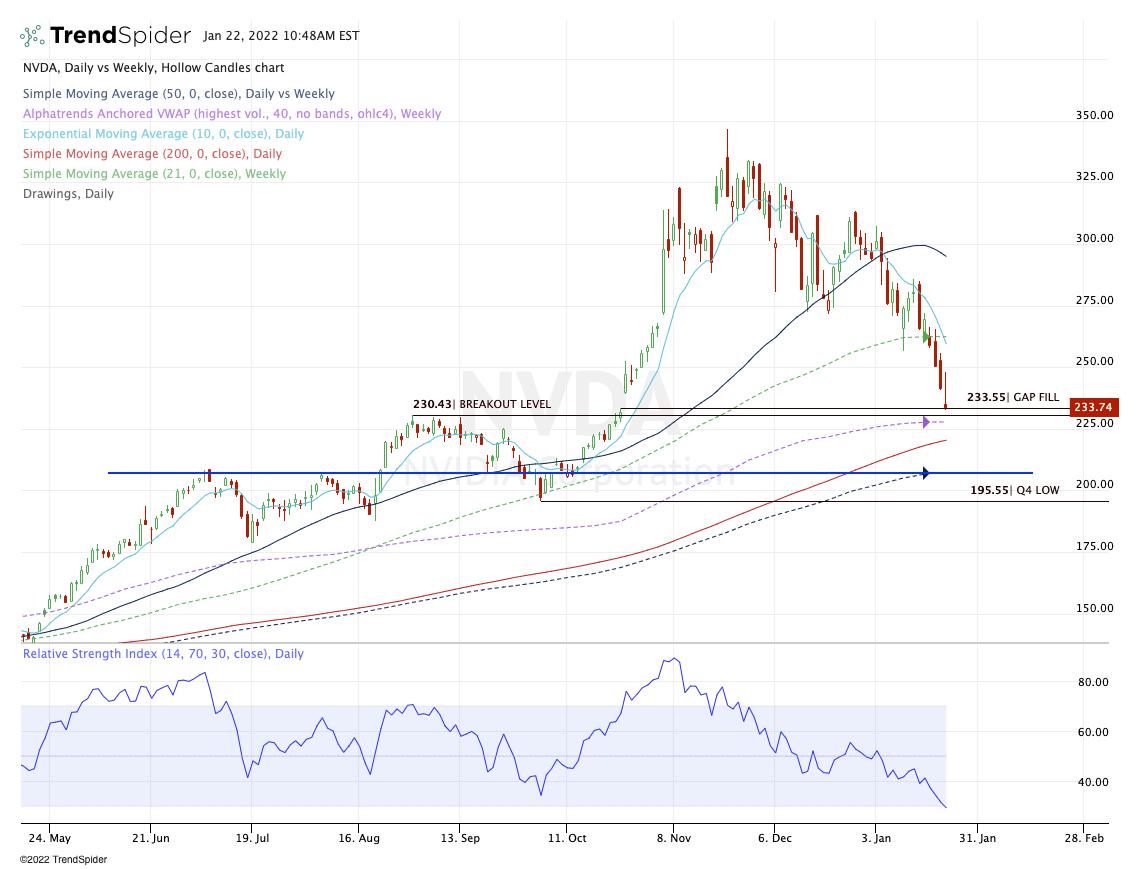Click the RSI 60.00 axis label
This screenshot has height=869, width=1139.
(1093, 732)
